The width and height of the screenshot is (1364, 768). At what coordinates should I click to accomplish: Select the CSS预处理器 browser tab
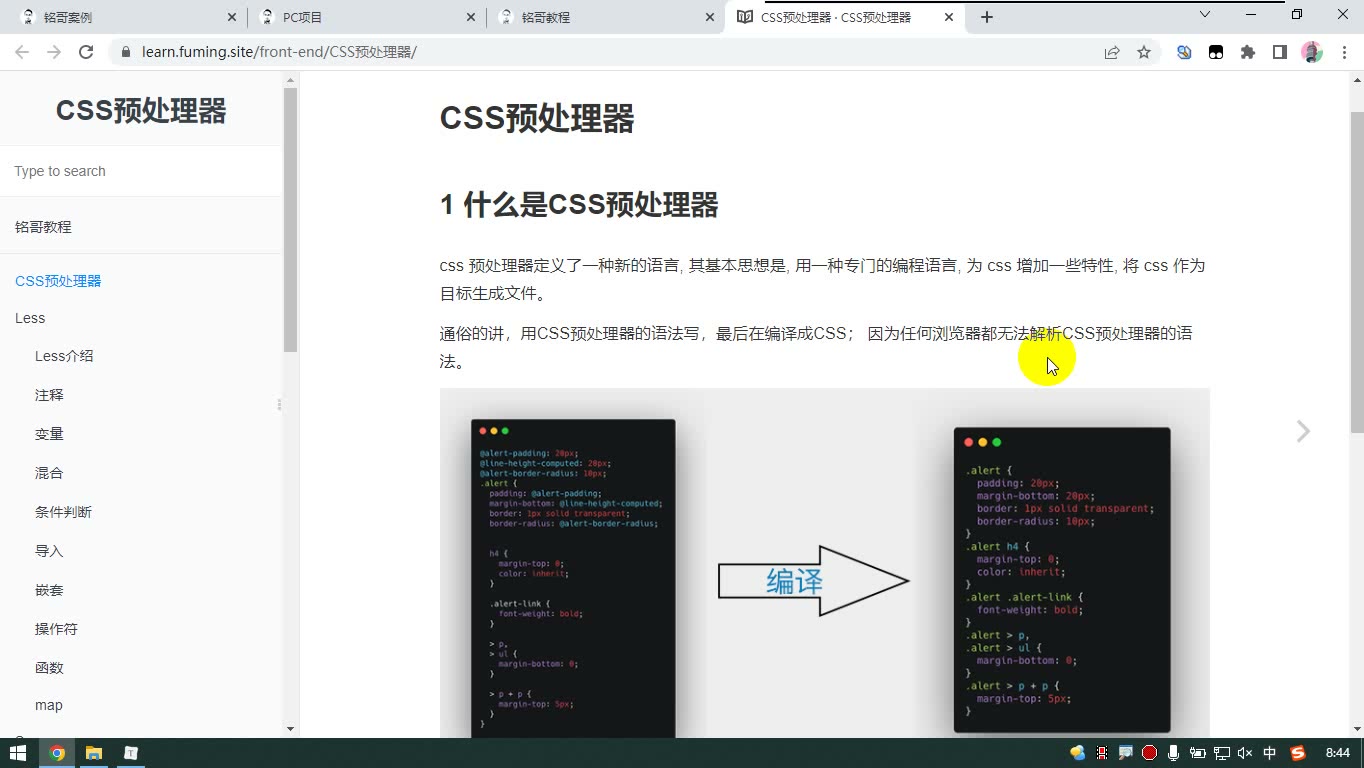[846, 17]
